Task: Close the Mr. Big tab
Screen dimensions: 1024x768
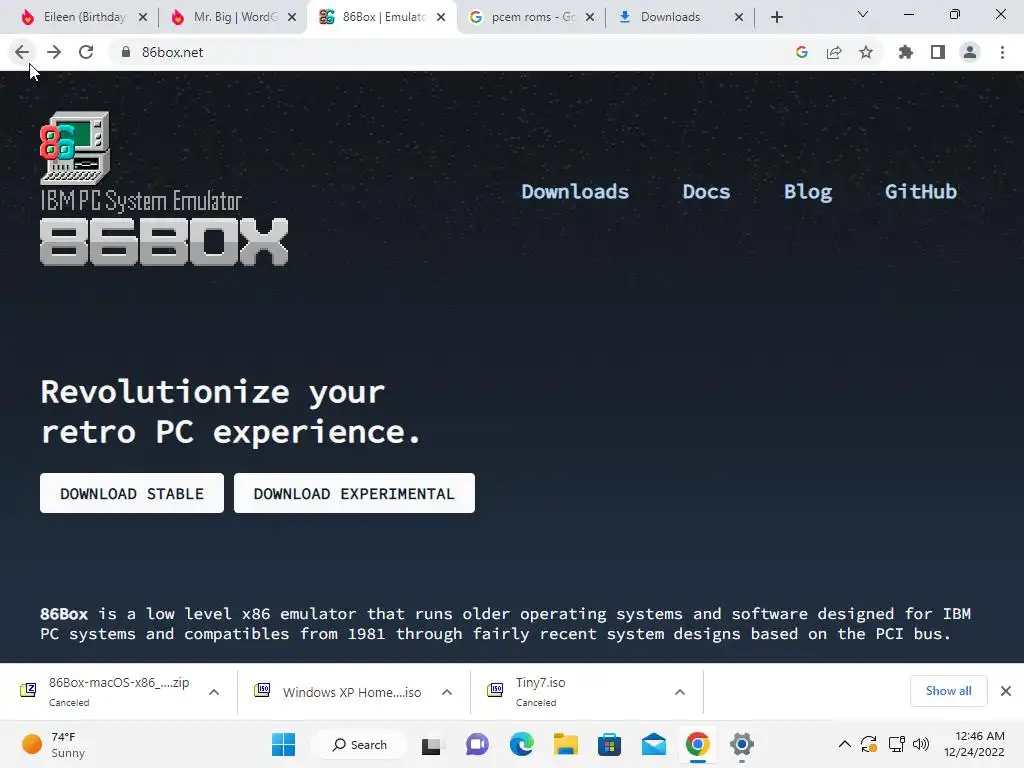Action: click(x=292, y=17)
